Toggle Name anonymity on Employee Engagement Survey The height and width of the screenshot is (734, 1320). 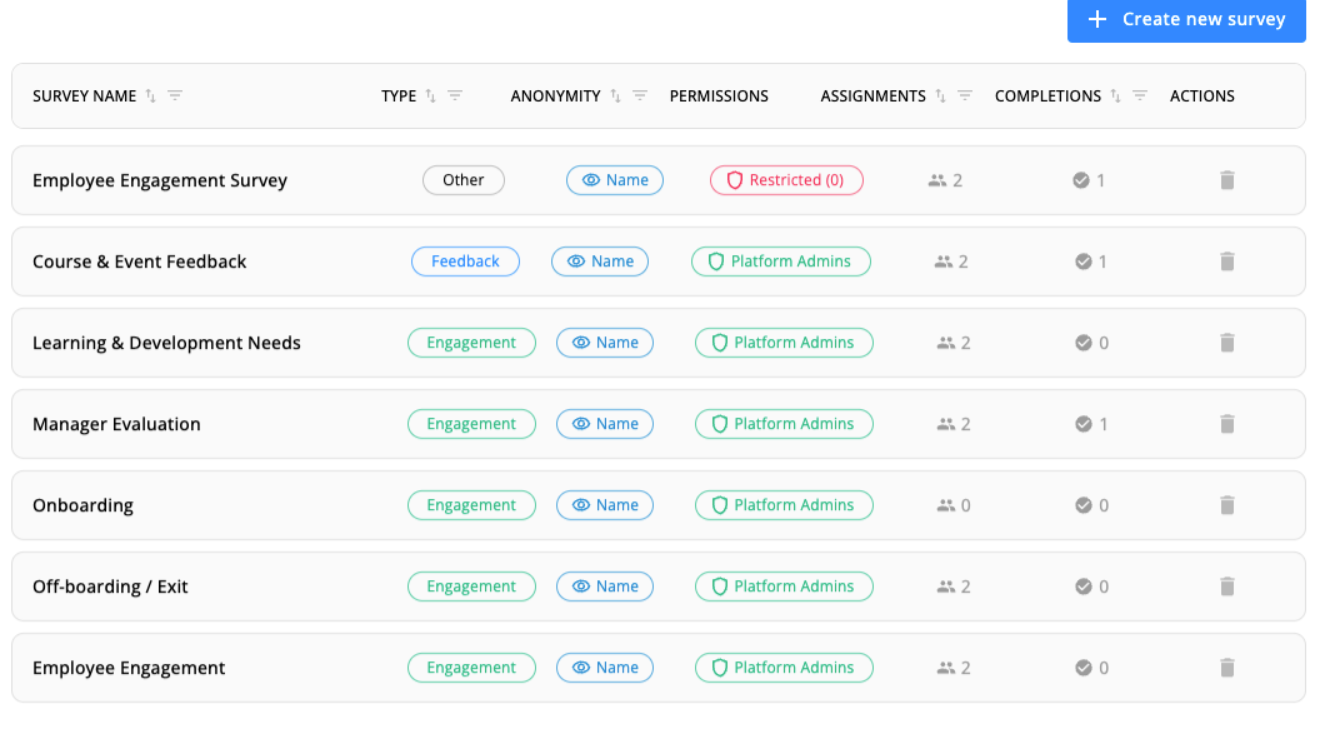[x=615, y=180]
